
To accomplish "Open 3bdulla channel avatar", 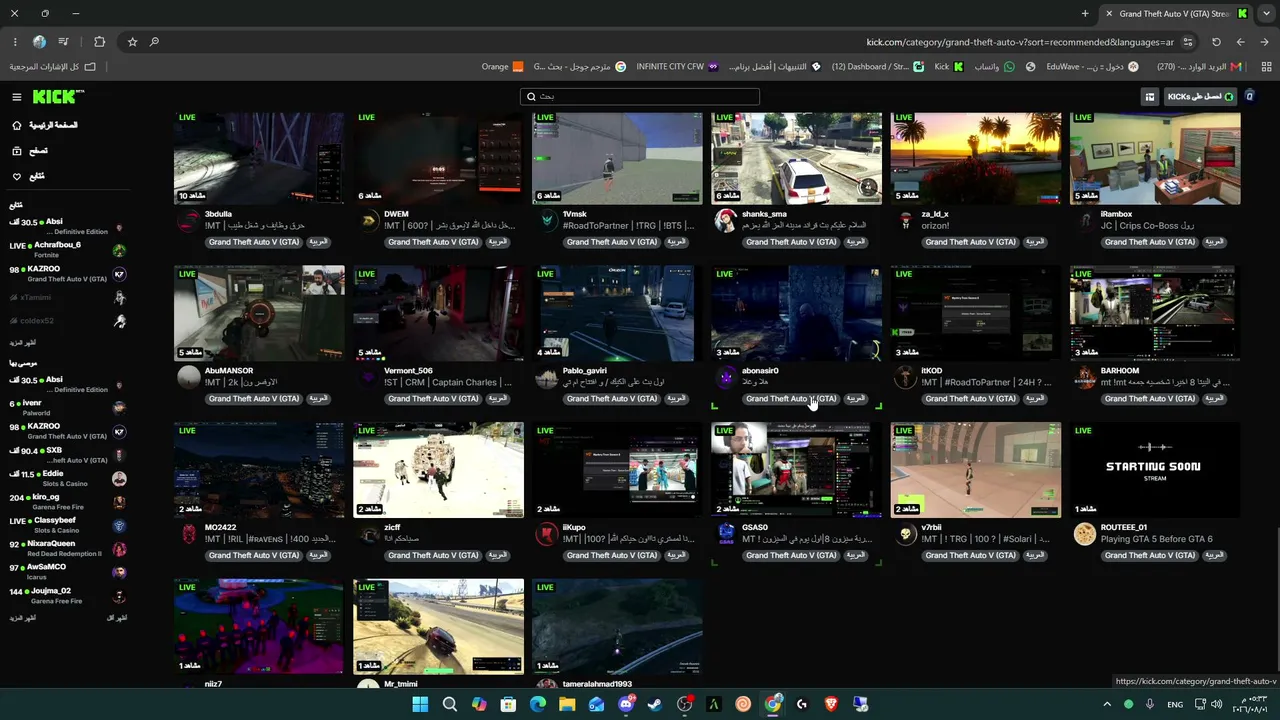I will coord(188,221).
